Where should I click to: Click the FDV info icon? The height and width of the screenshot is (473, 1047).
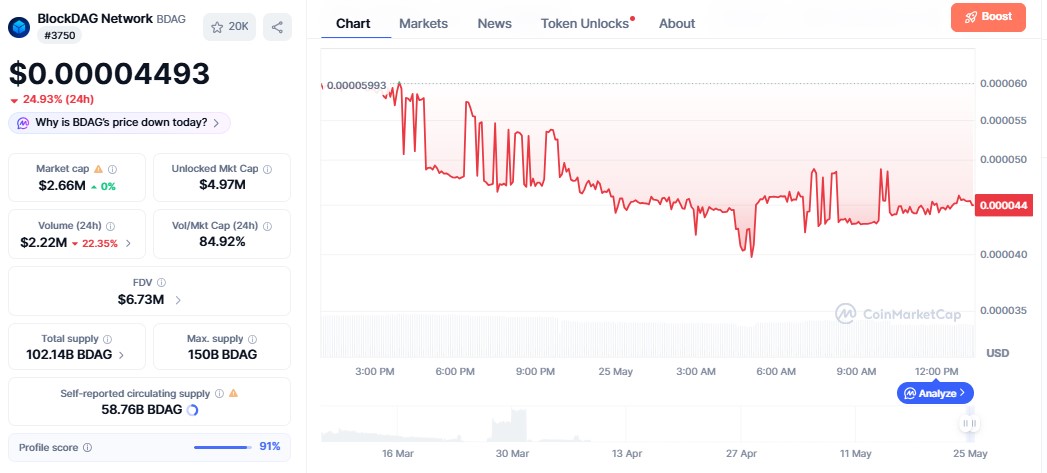point(162,283)
